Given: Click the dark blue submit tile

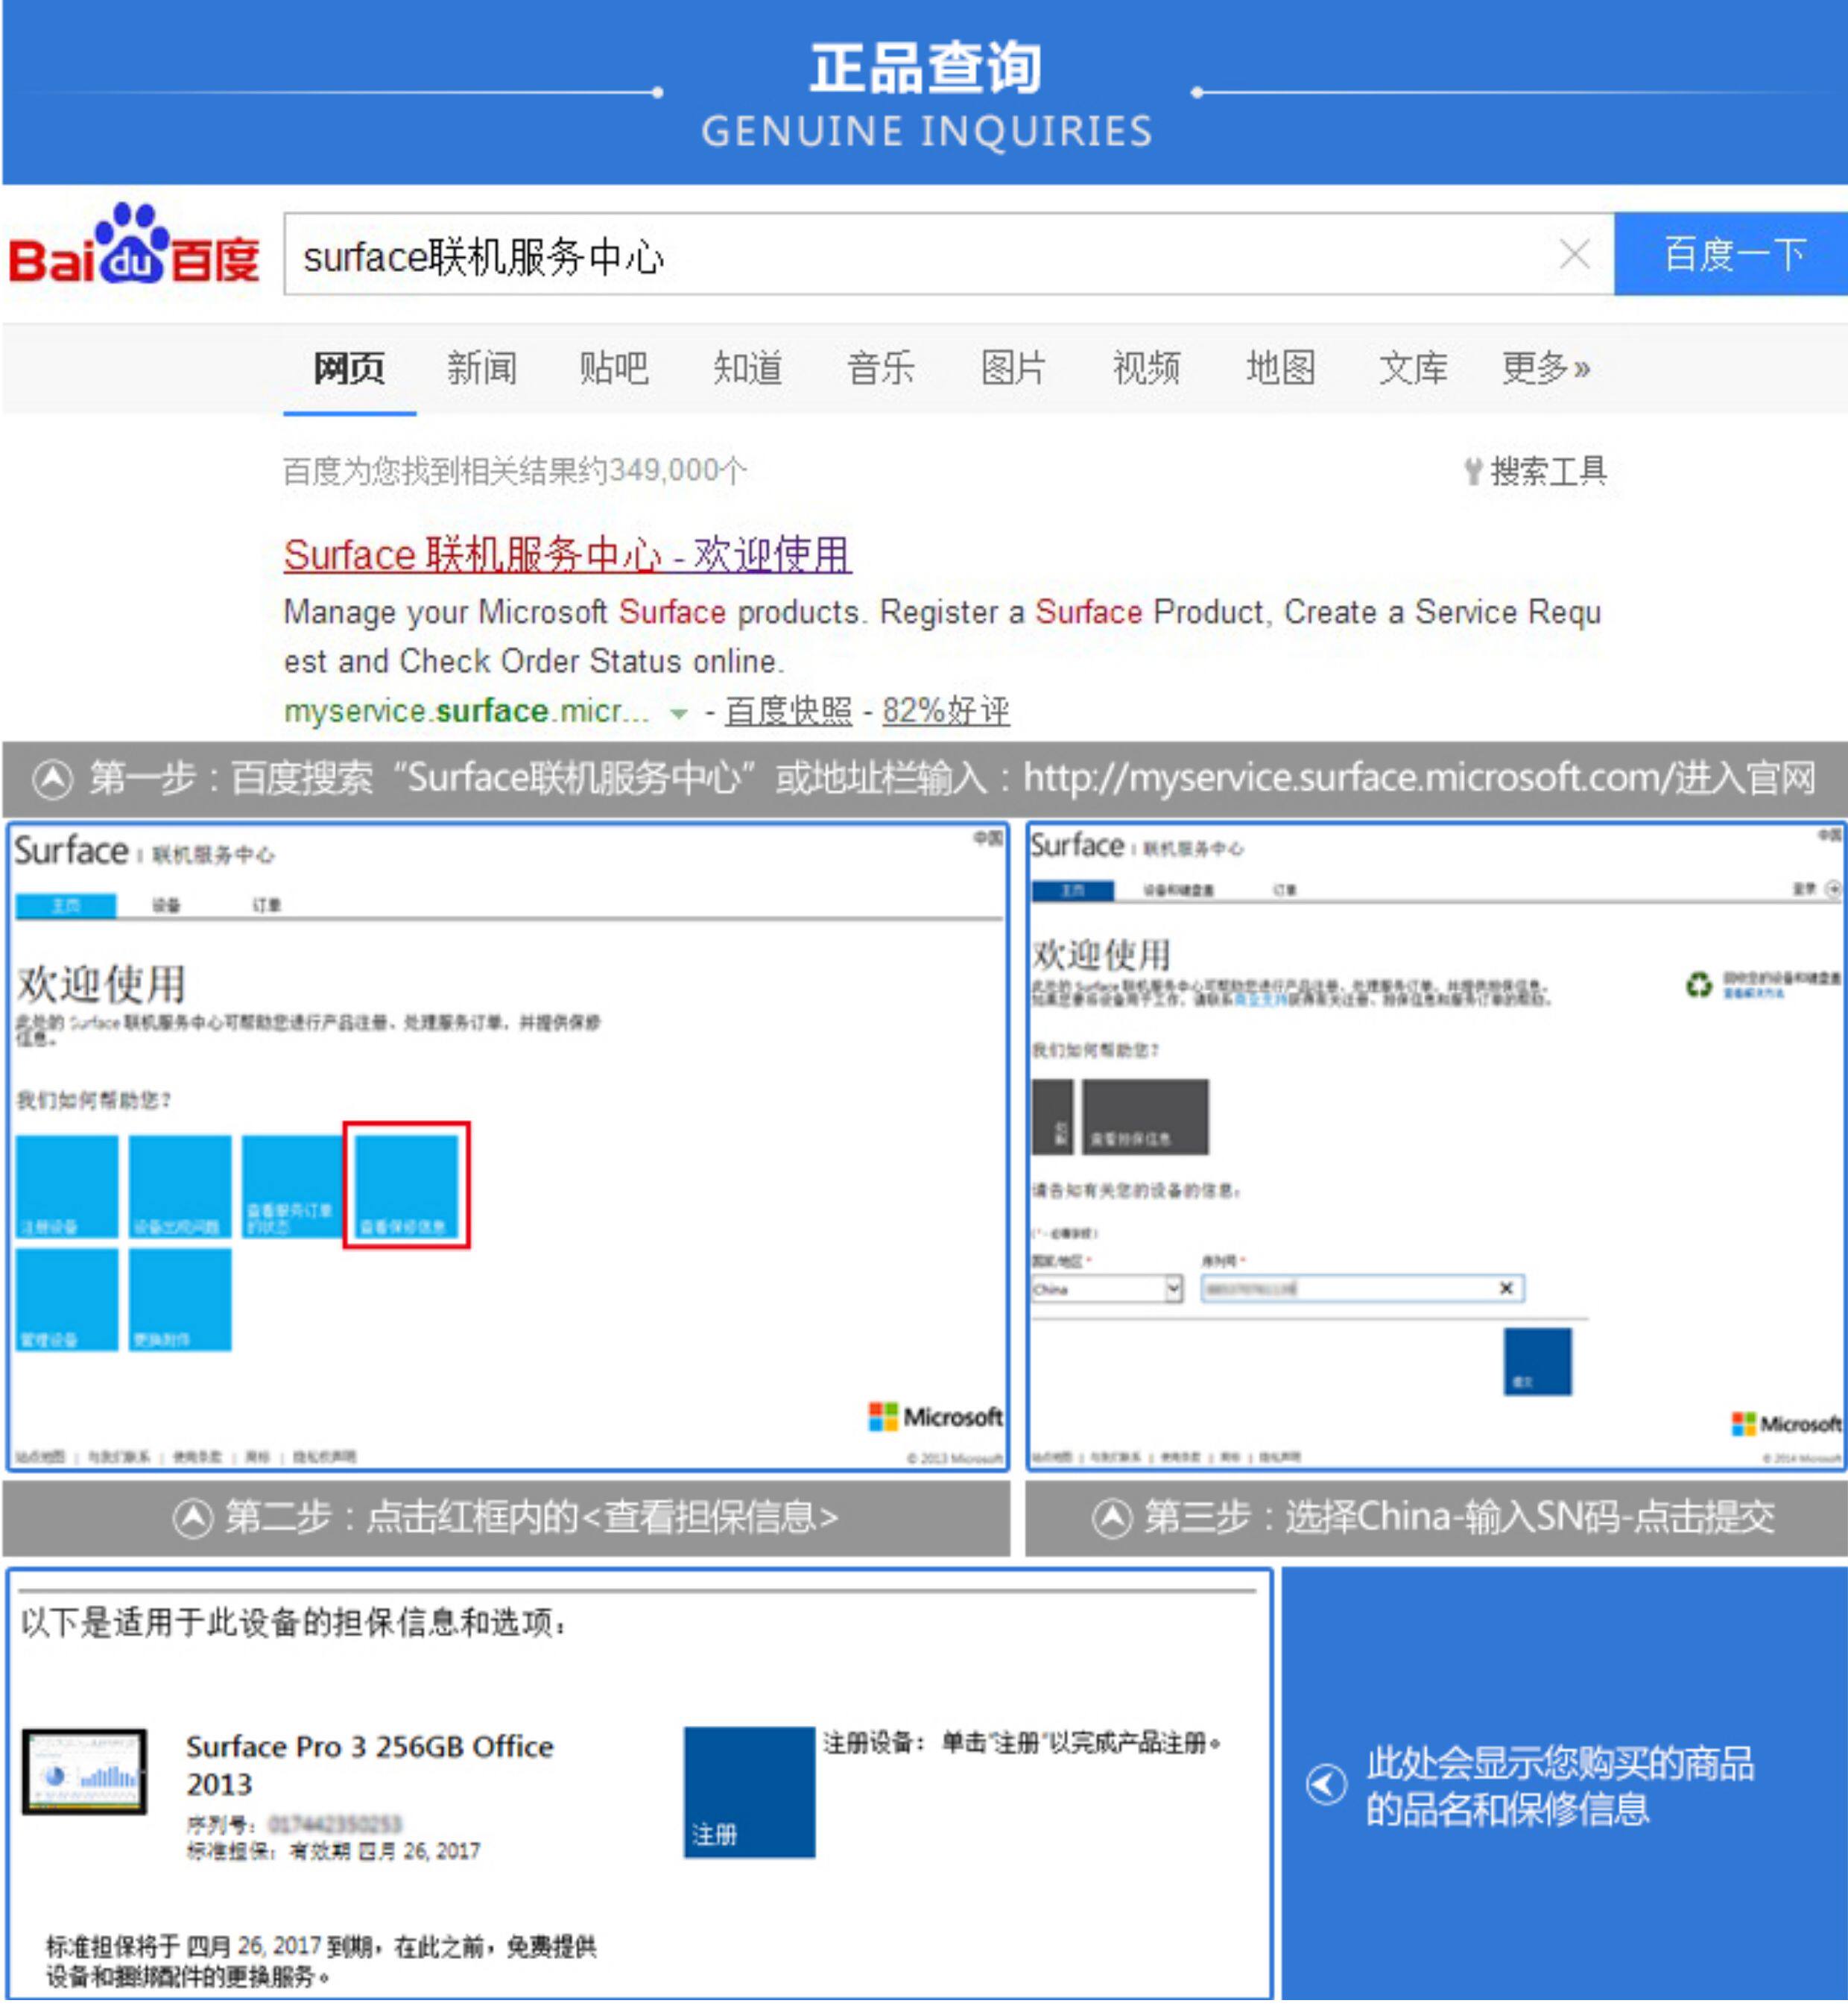Looking at the screenshot, I should (x=1537, y=1361).
